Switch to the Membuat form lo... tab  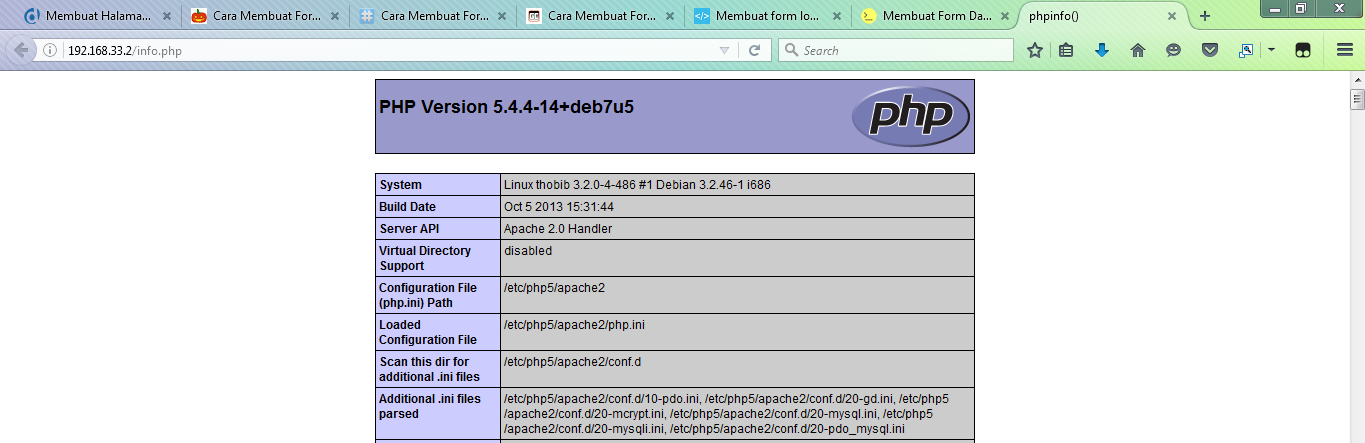[767, 16]
